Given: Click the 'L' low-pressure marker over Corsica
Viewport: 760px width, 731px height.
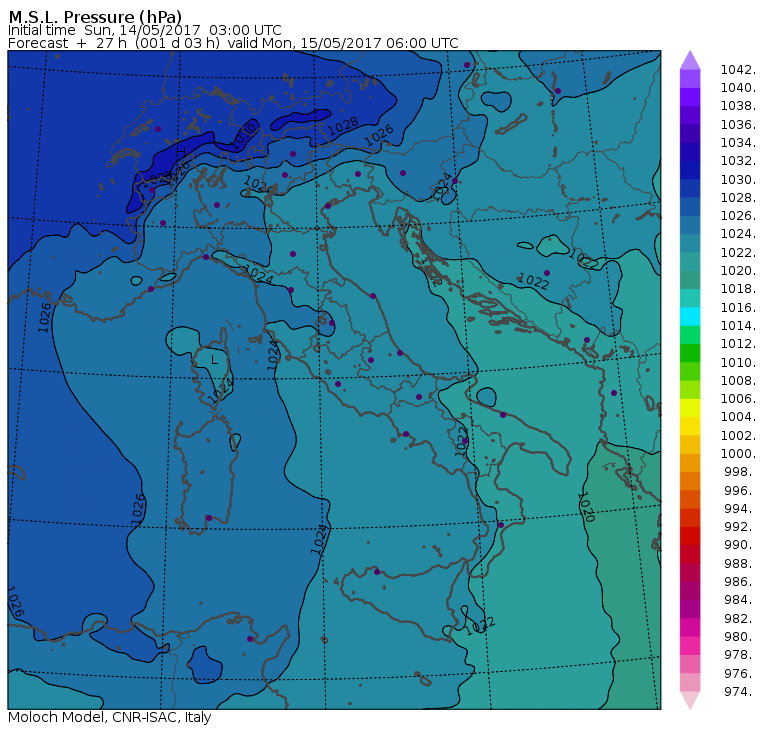Looking at the screenshot, I should pyautogui.click(x=214, y=360).
